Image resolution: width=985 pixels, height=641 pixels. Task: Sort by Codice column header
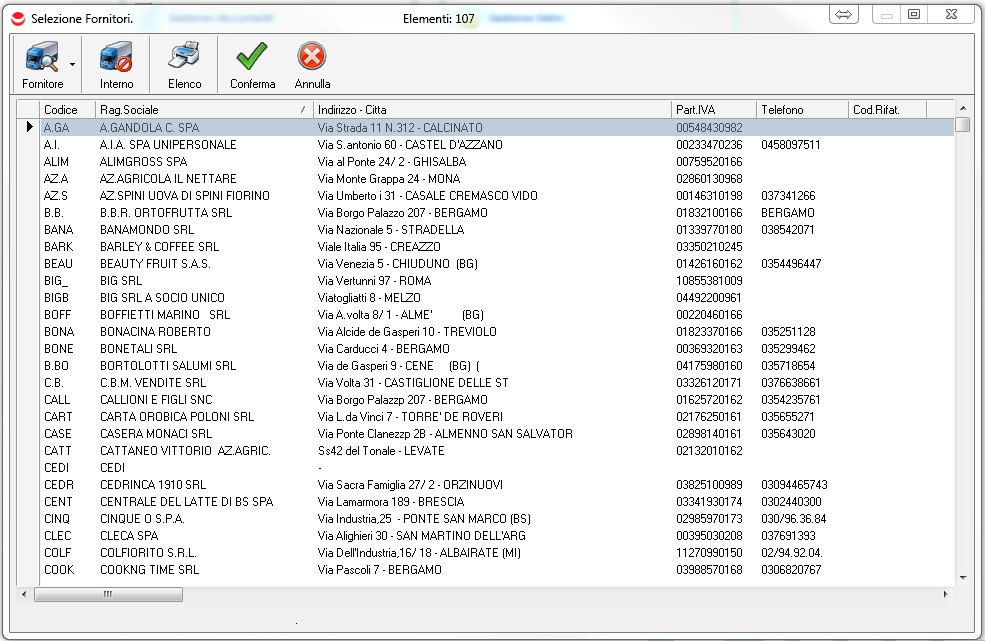click(x=67, y=109)
